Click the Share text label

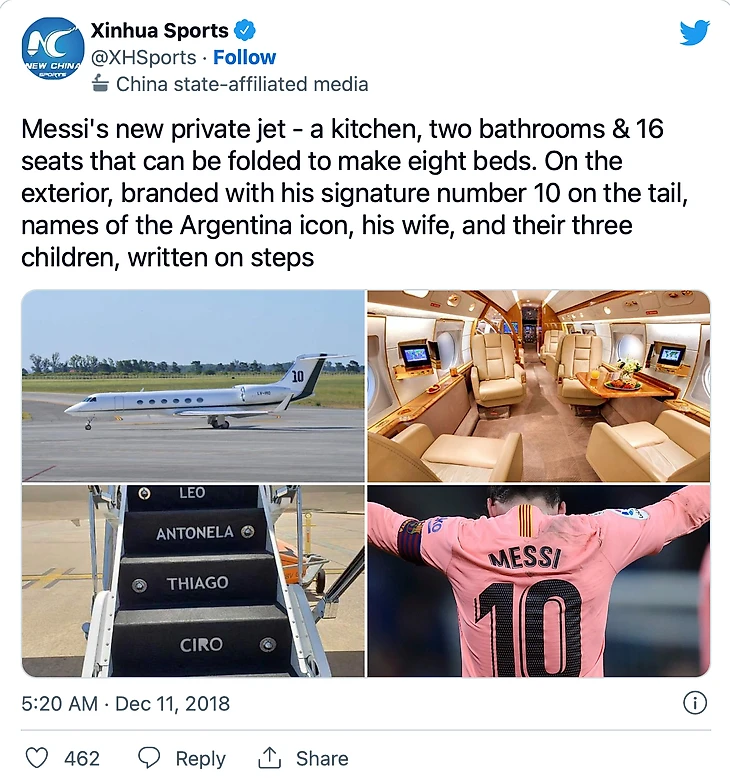point(322,759)
